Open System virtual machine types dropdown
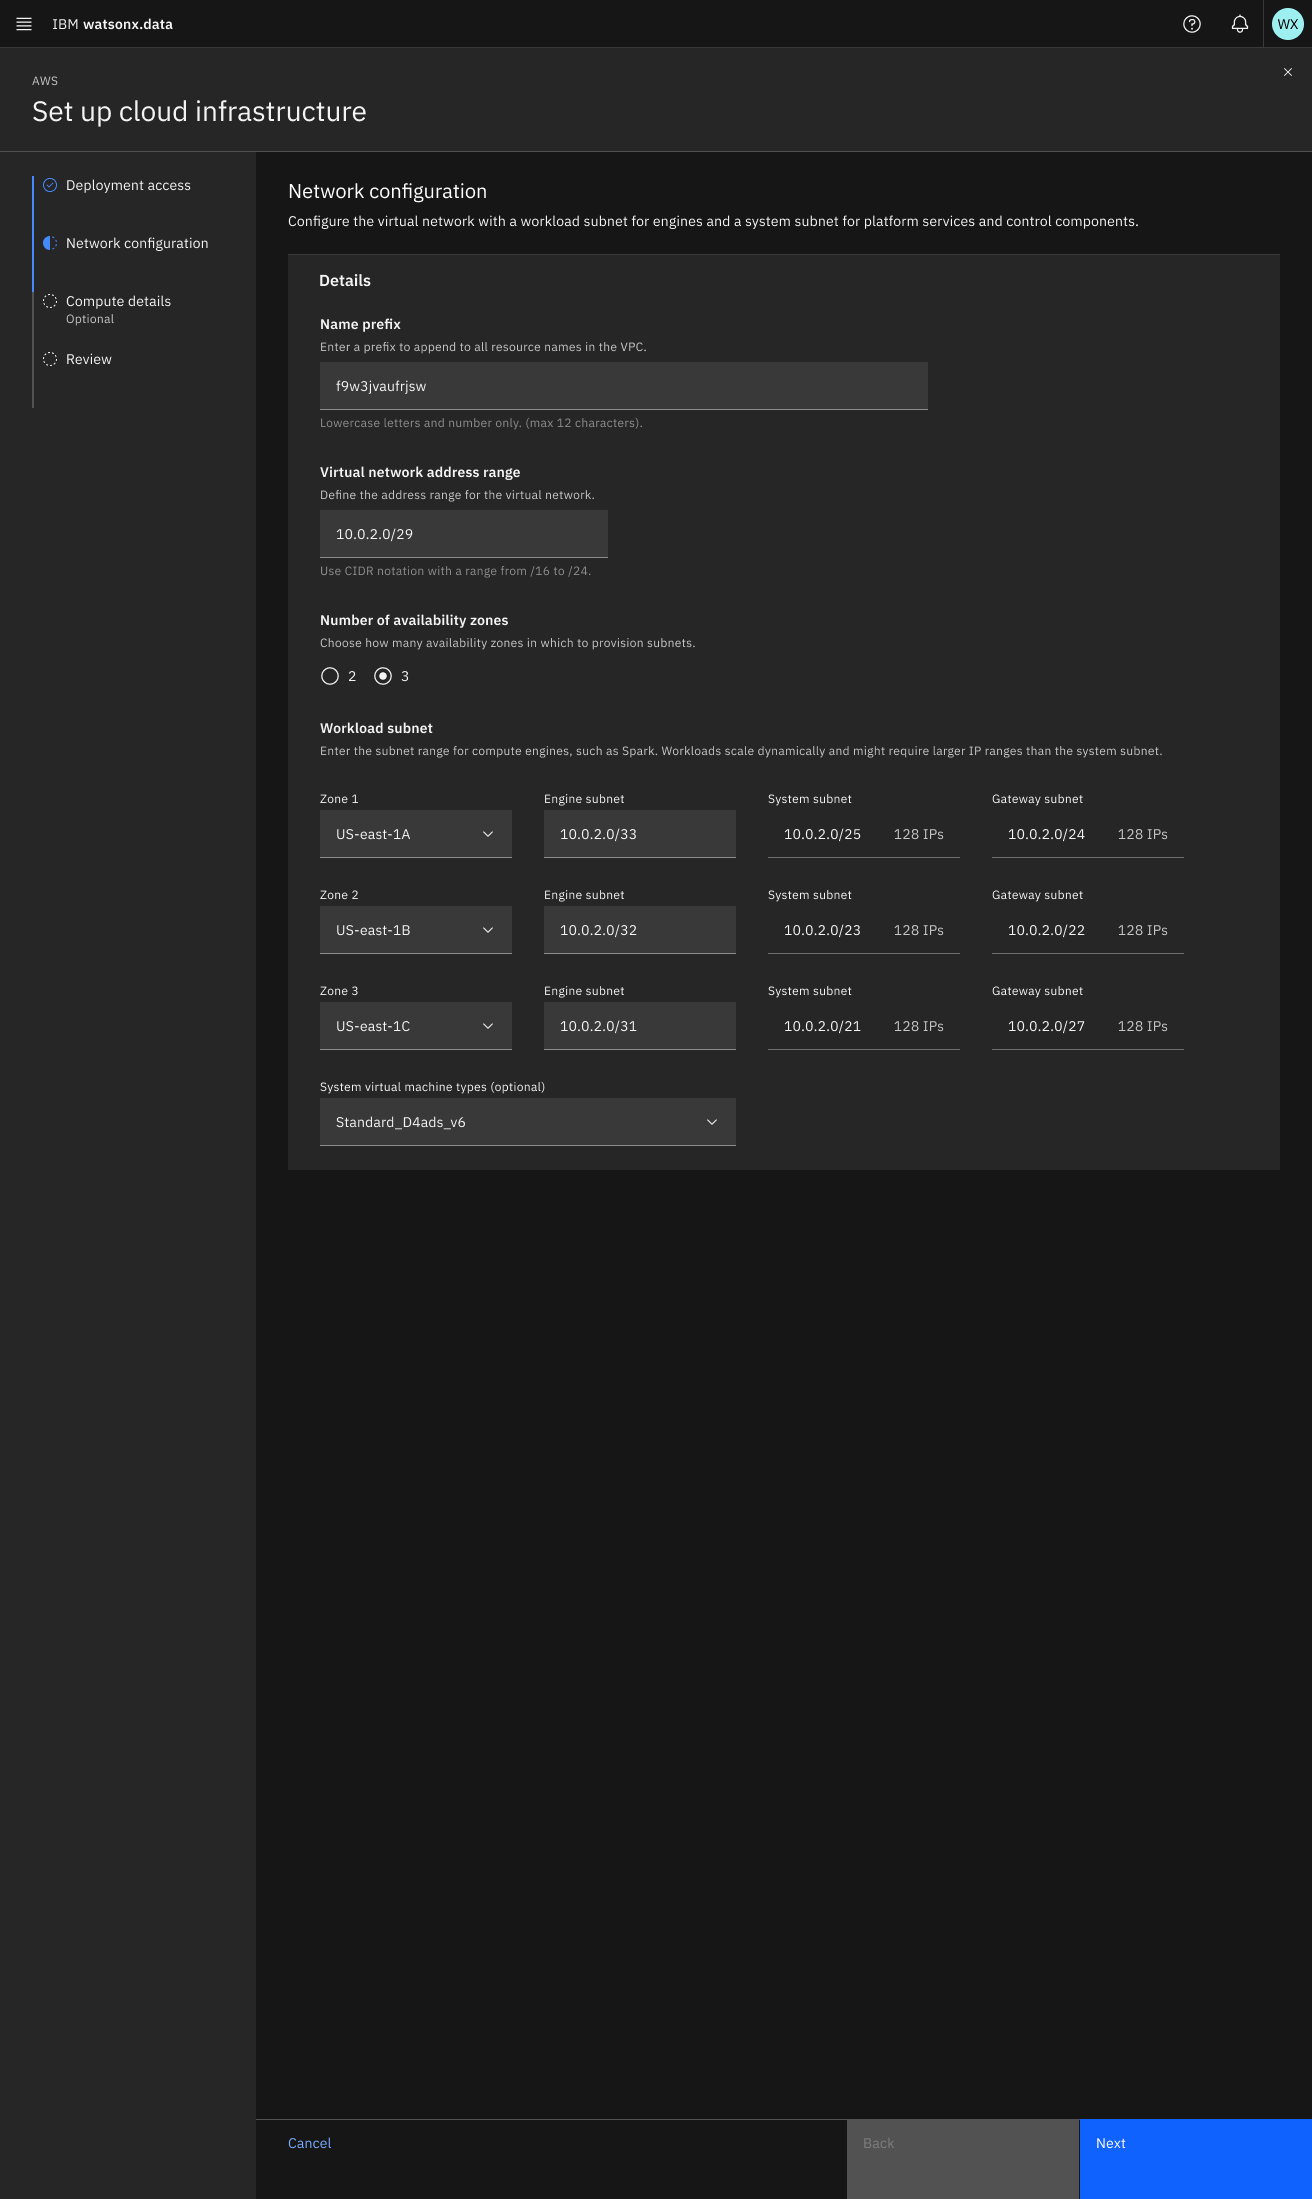Screen dimensions: 1312x2199 pyautogui.click(x=528, y=1122)
